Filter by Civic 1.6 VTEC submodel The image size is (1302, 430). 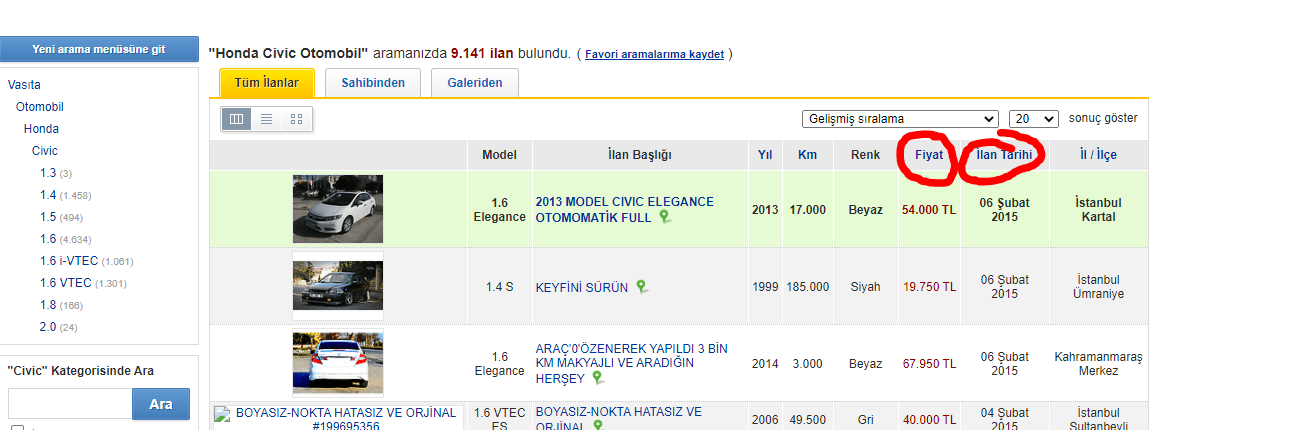click(67, 283)
